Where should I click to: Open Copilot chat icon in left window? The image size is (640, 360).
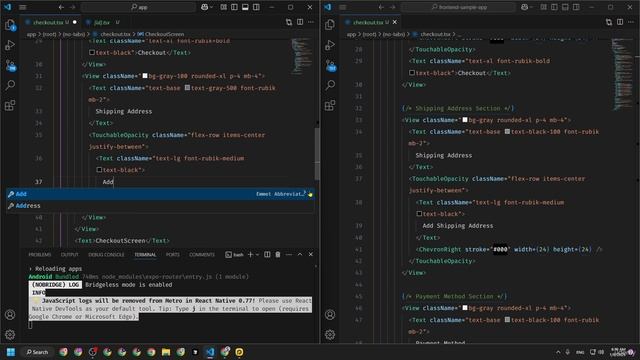pos(204,7)
